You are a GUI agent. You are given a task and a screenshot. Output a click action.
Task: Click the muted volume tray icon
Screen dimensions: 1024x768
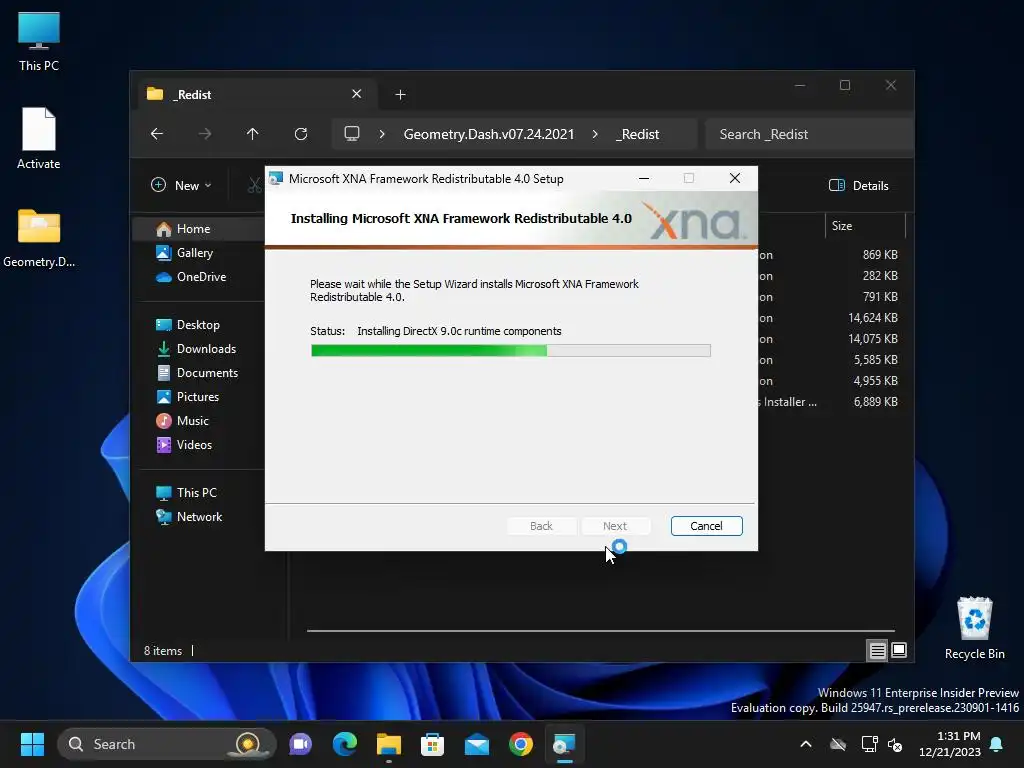pyautogui.click(x=895, y=744)
